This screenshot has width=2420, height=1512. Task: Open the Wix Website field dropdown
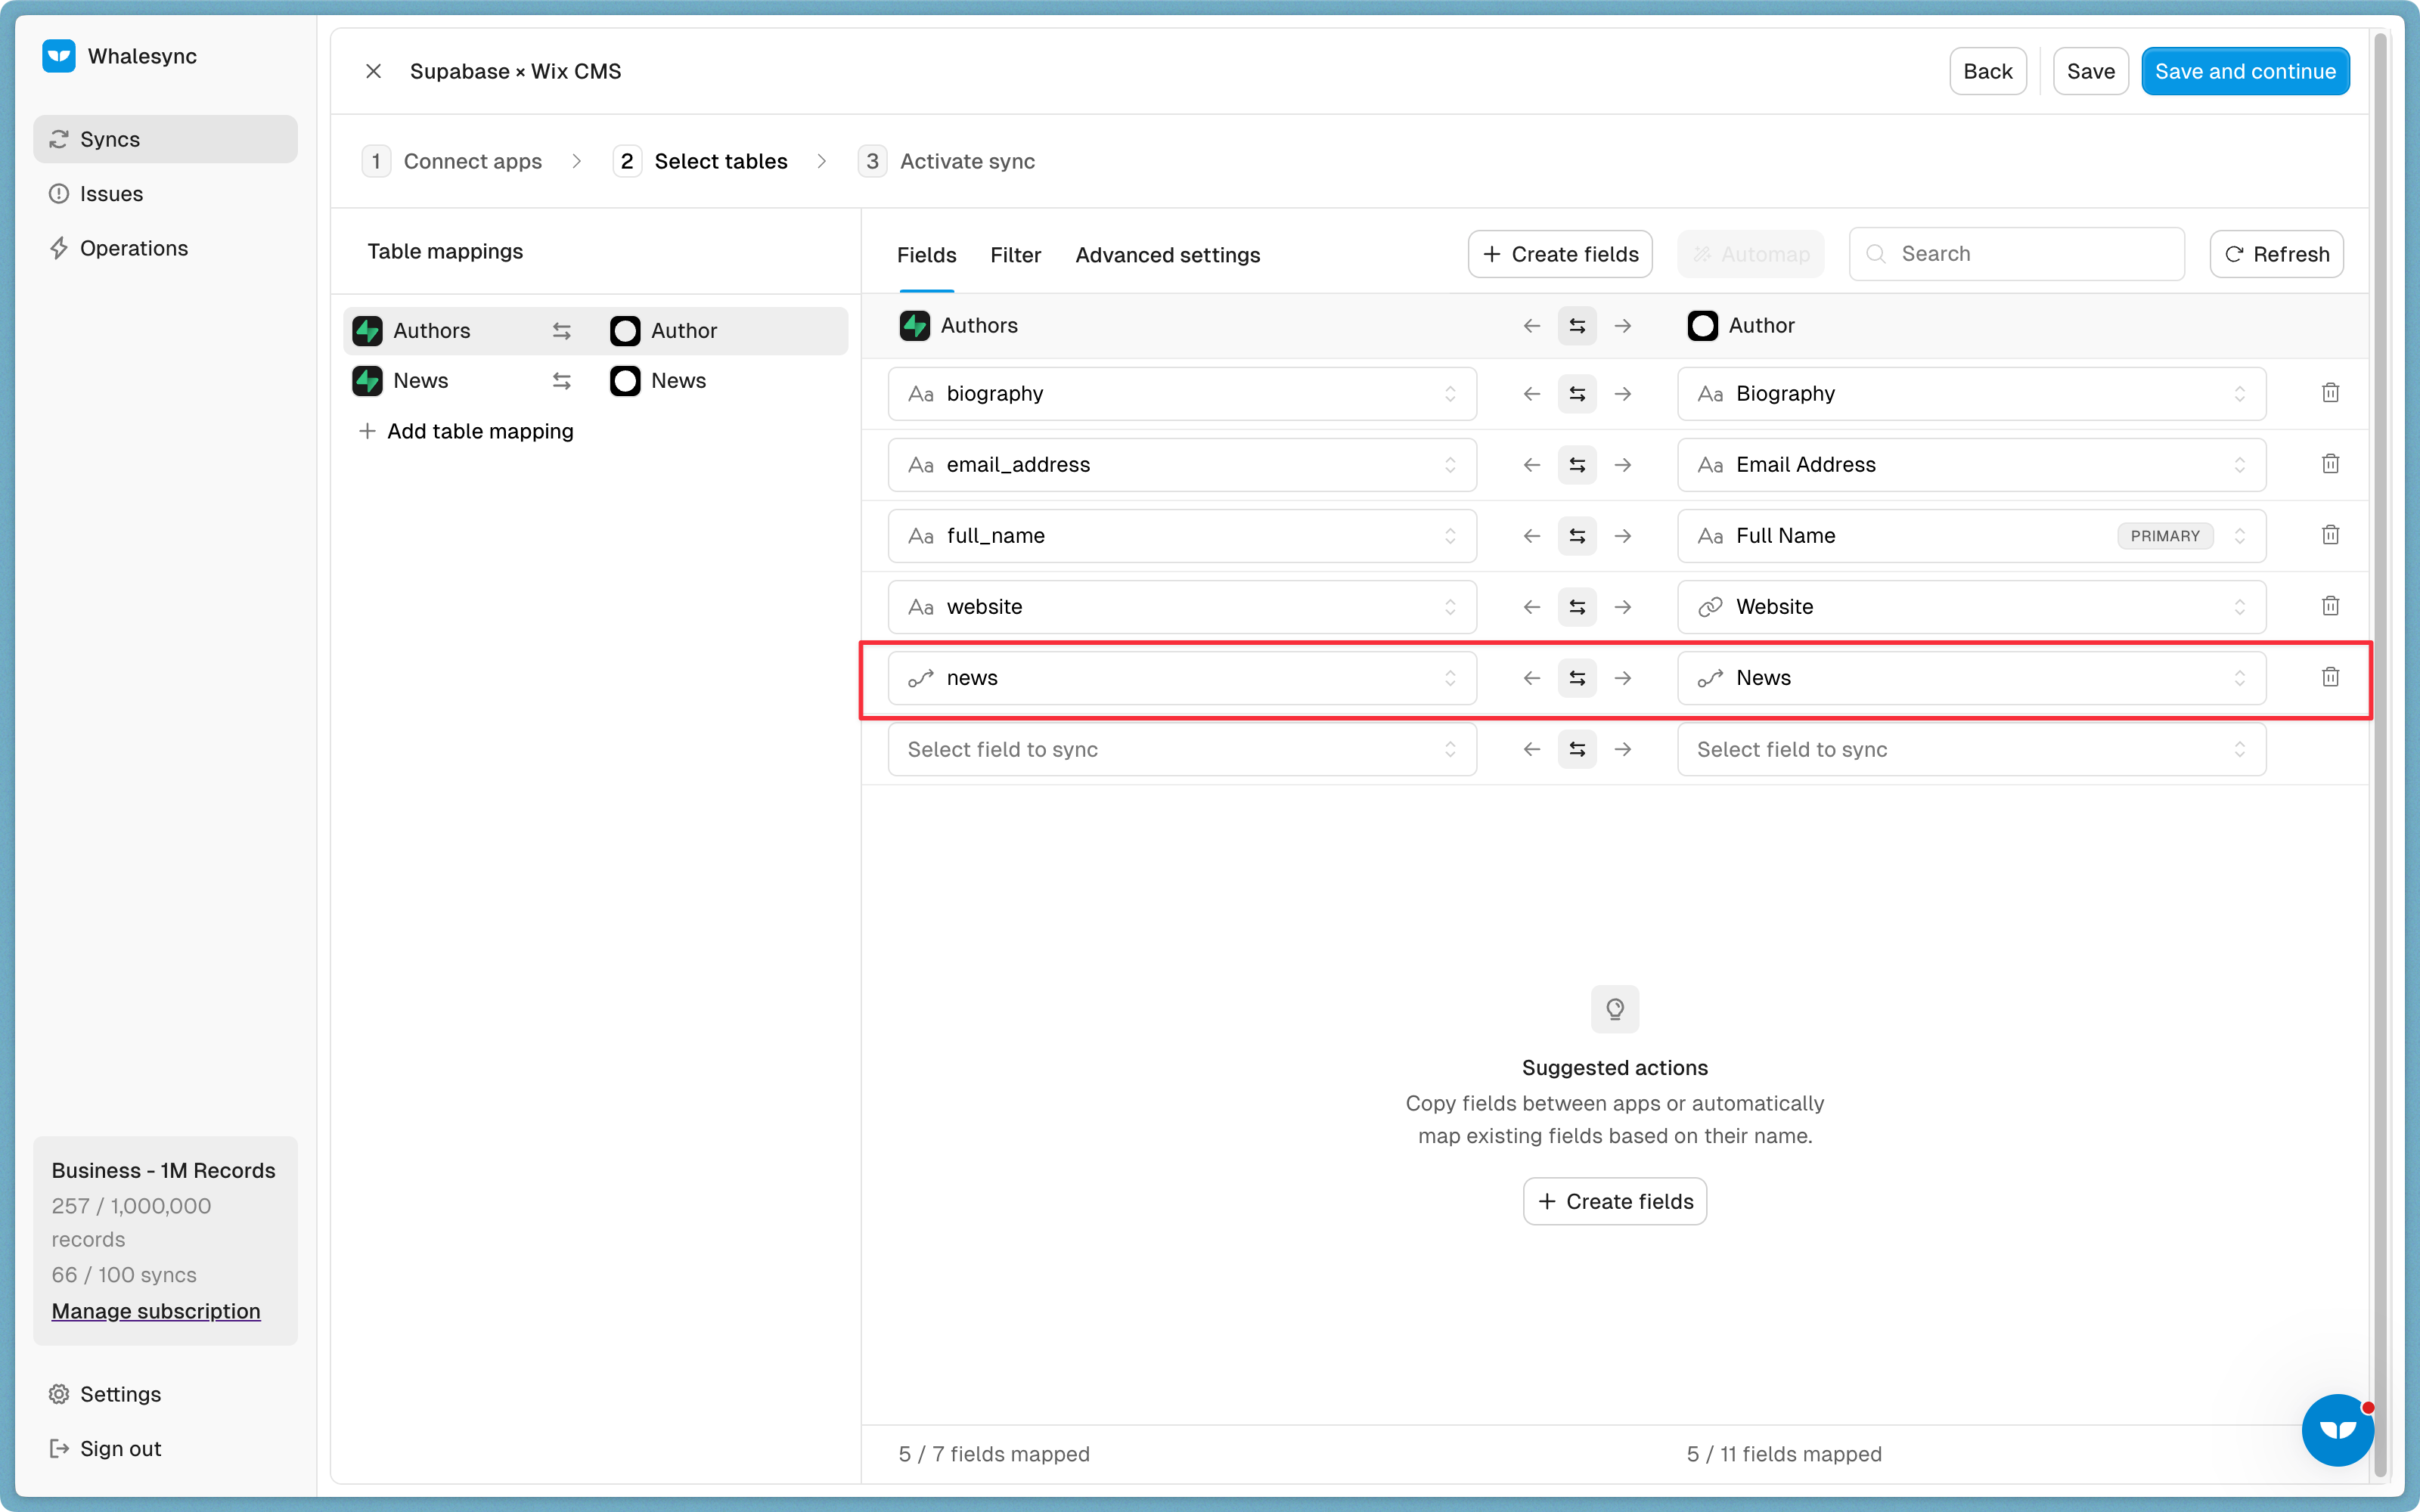tap(1971, 607)
